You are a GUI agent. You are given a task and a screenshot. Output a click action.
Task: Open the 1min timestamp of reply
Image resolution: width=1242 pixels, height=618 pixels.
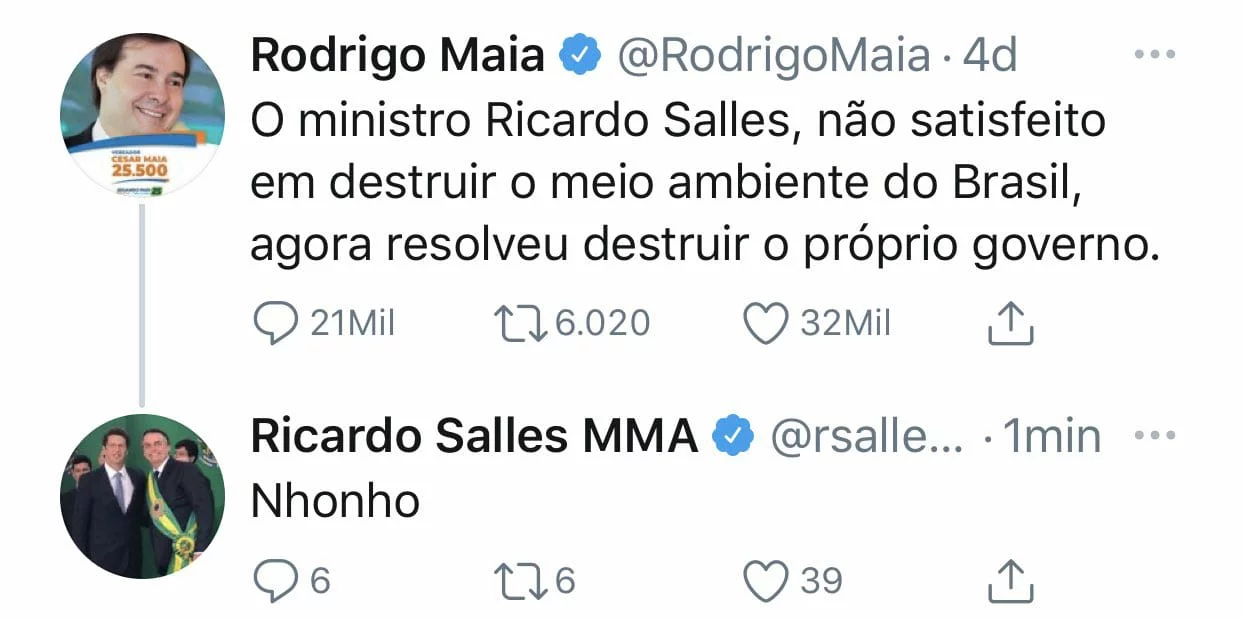[x=1052, y=437]
